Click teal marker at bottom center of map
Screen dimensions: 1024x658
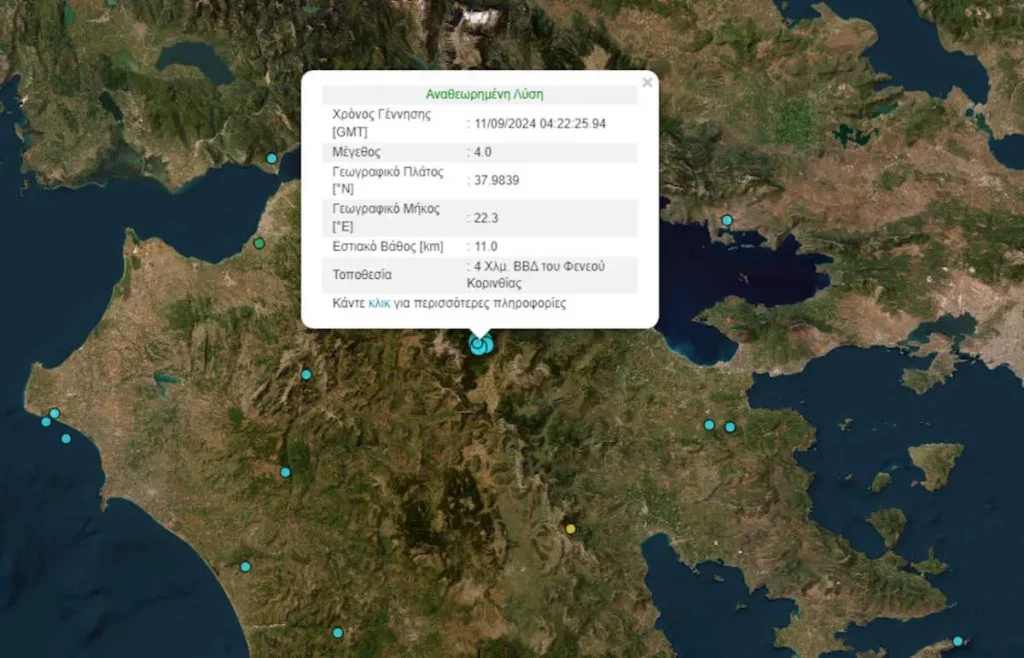pos(338,632)
